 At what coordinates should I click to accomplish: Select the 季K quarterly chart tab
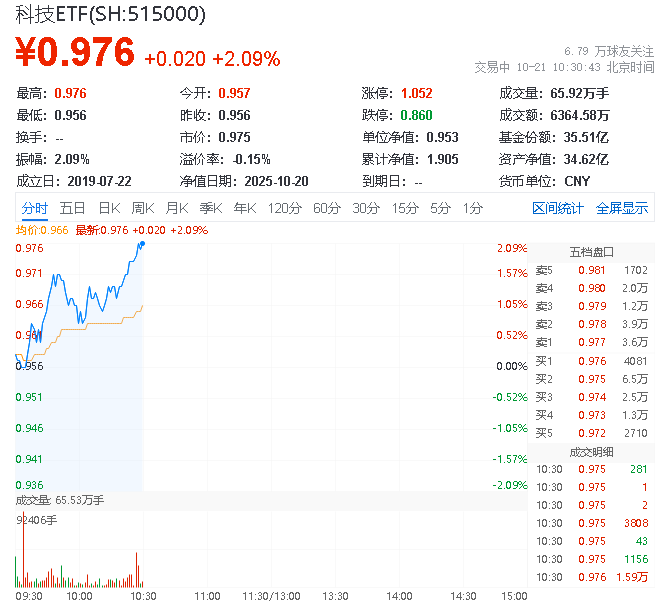210,208
